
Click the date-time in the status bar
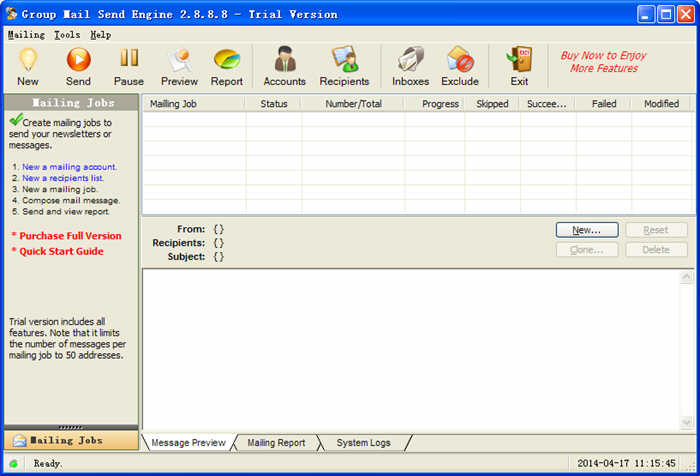(x=626, y=463)
